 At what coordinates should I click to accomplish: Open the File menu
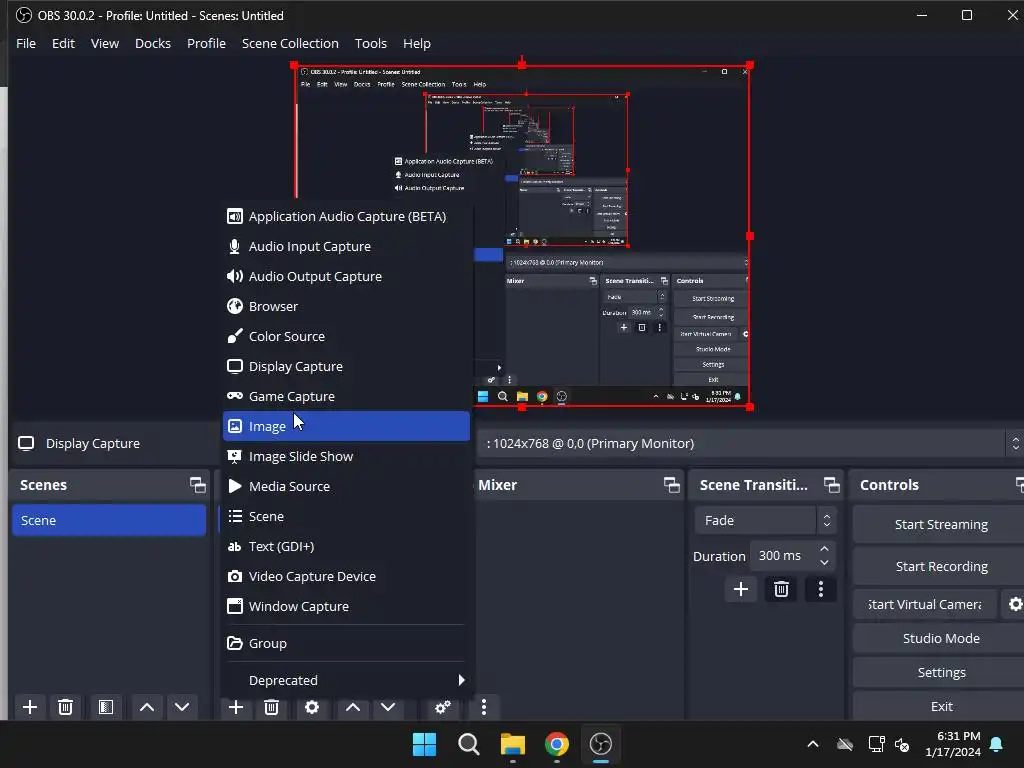(26, 44)
